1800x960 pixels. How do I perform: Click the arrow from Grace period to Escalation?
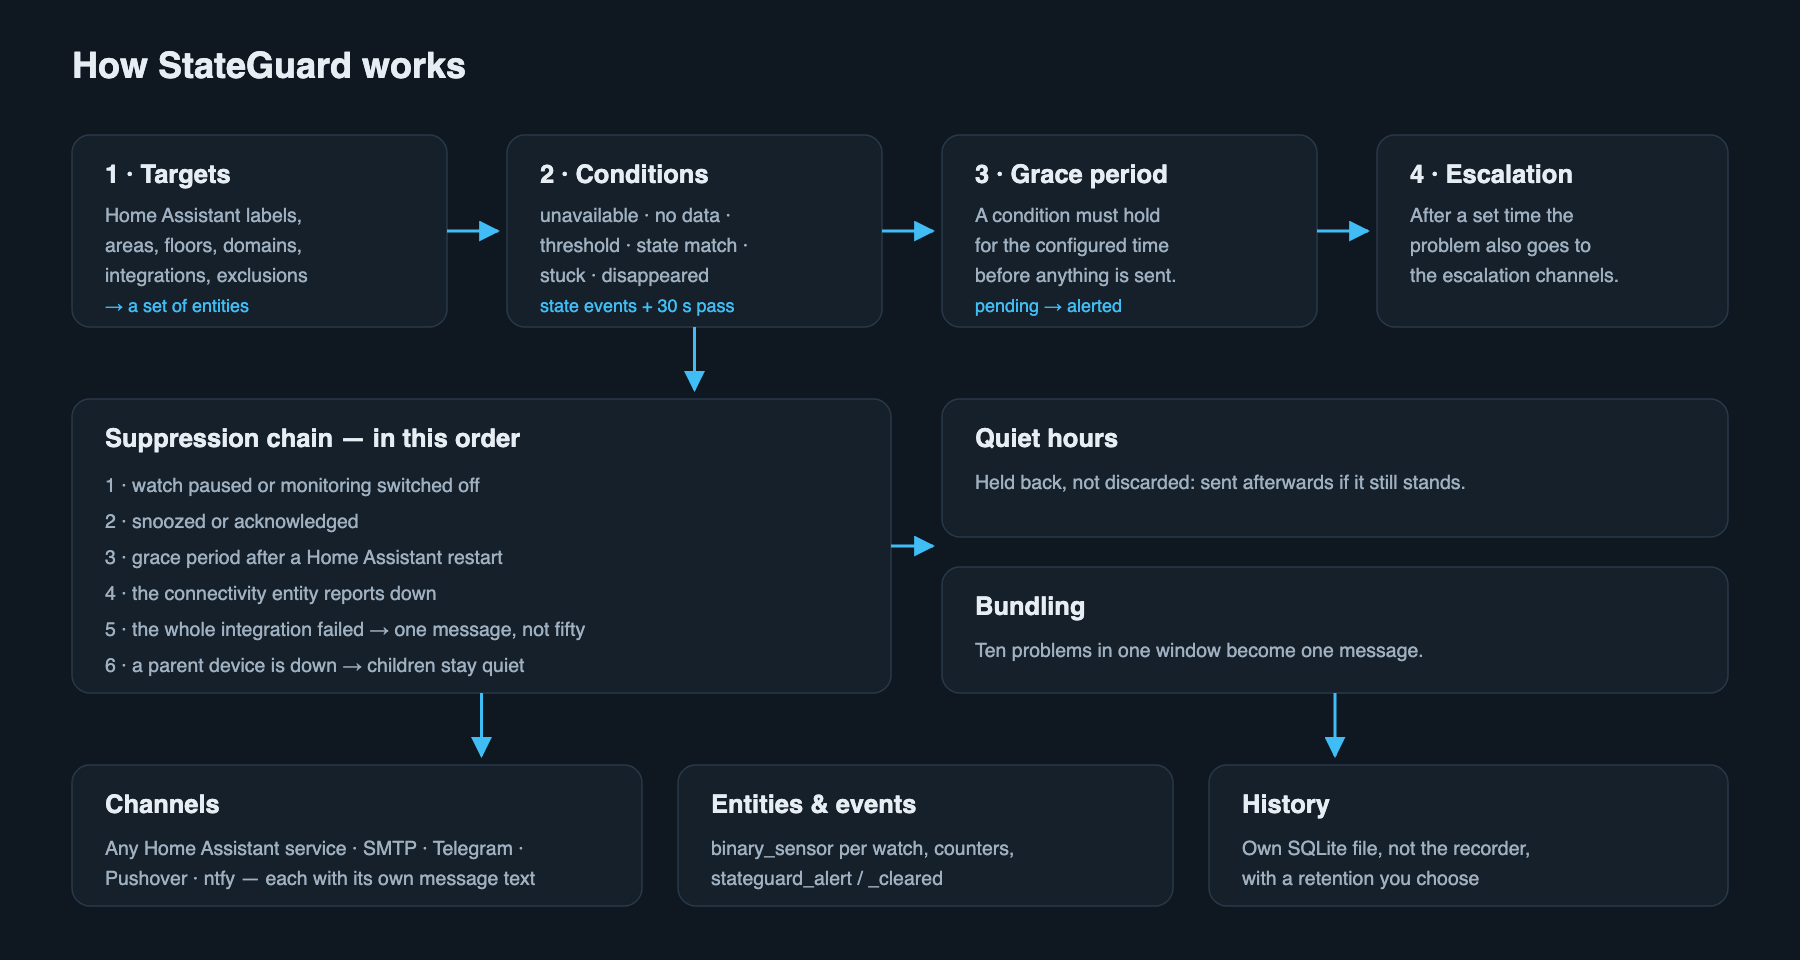click(x=1343, y=231)
